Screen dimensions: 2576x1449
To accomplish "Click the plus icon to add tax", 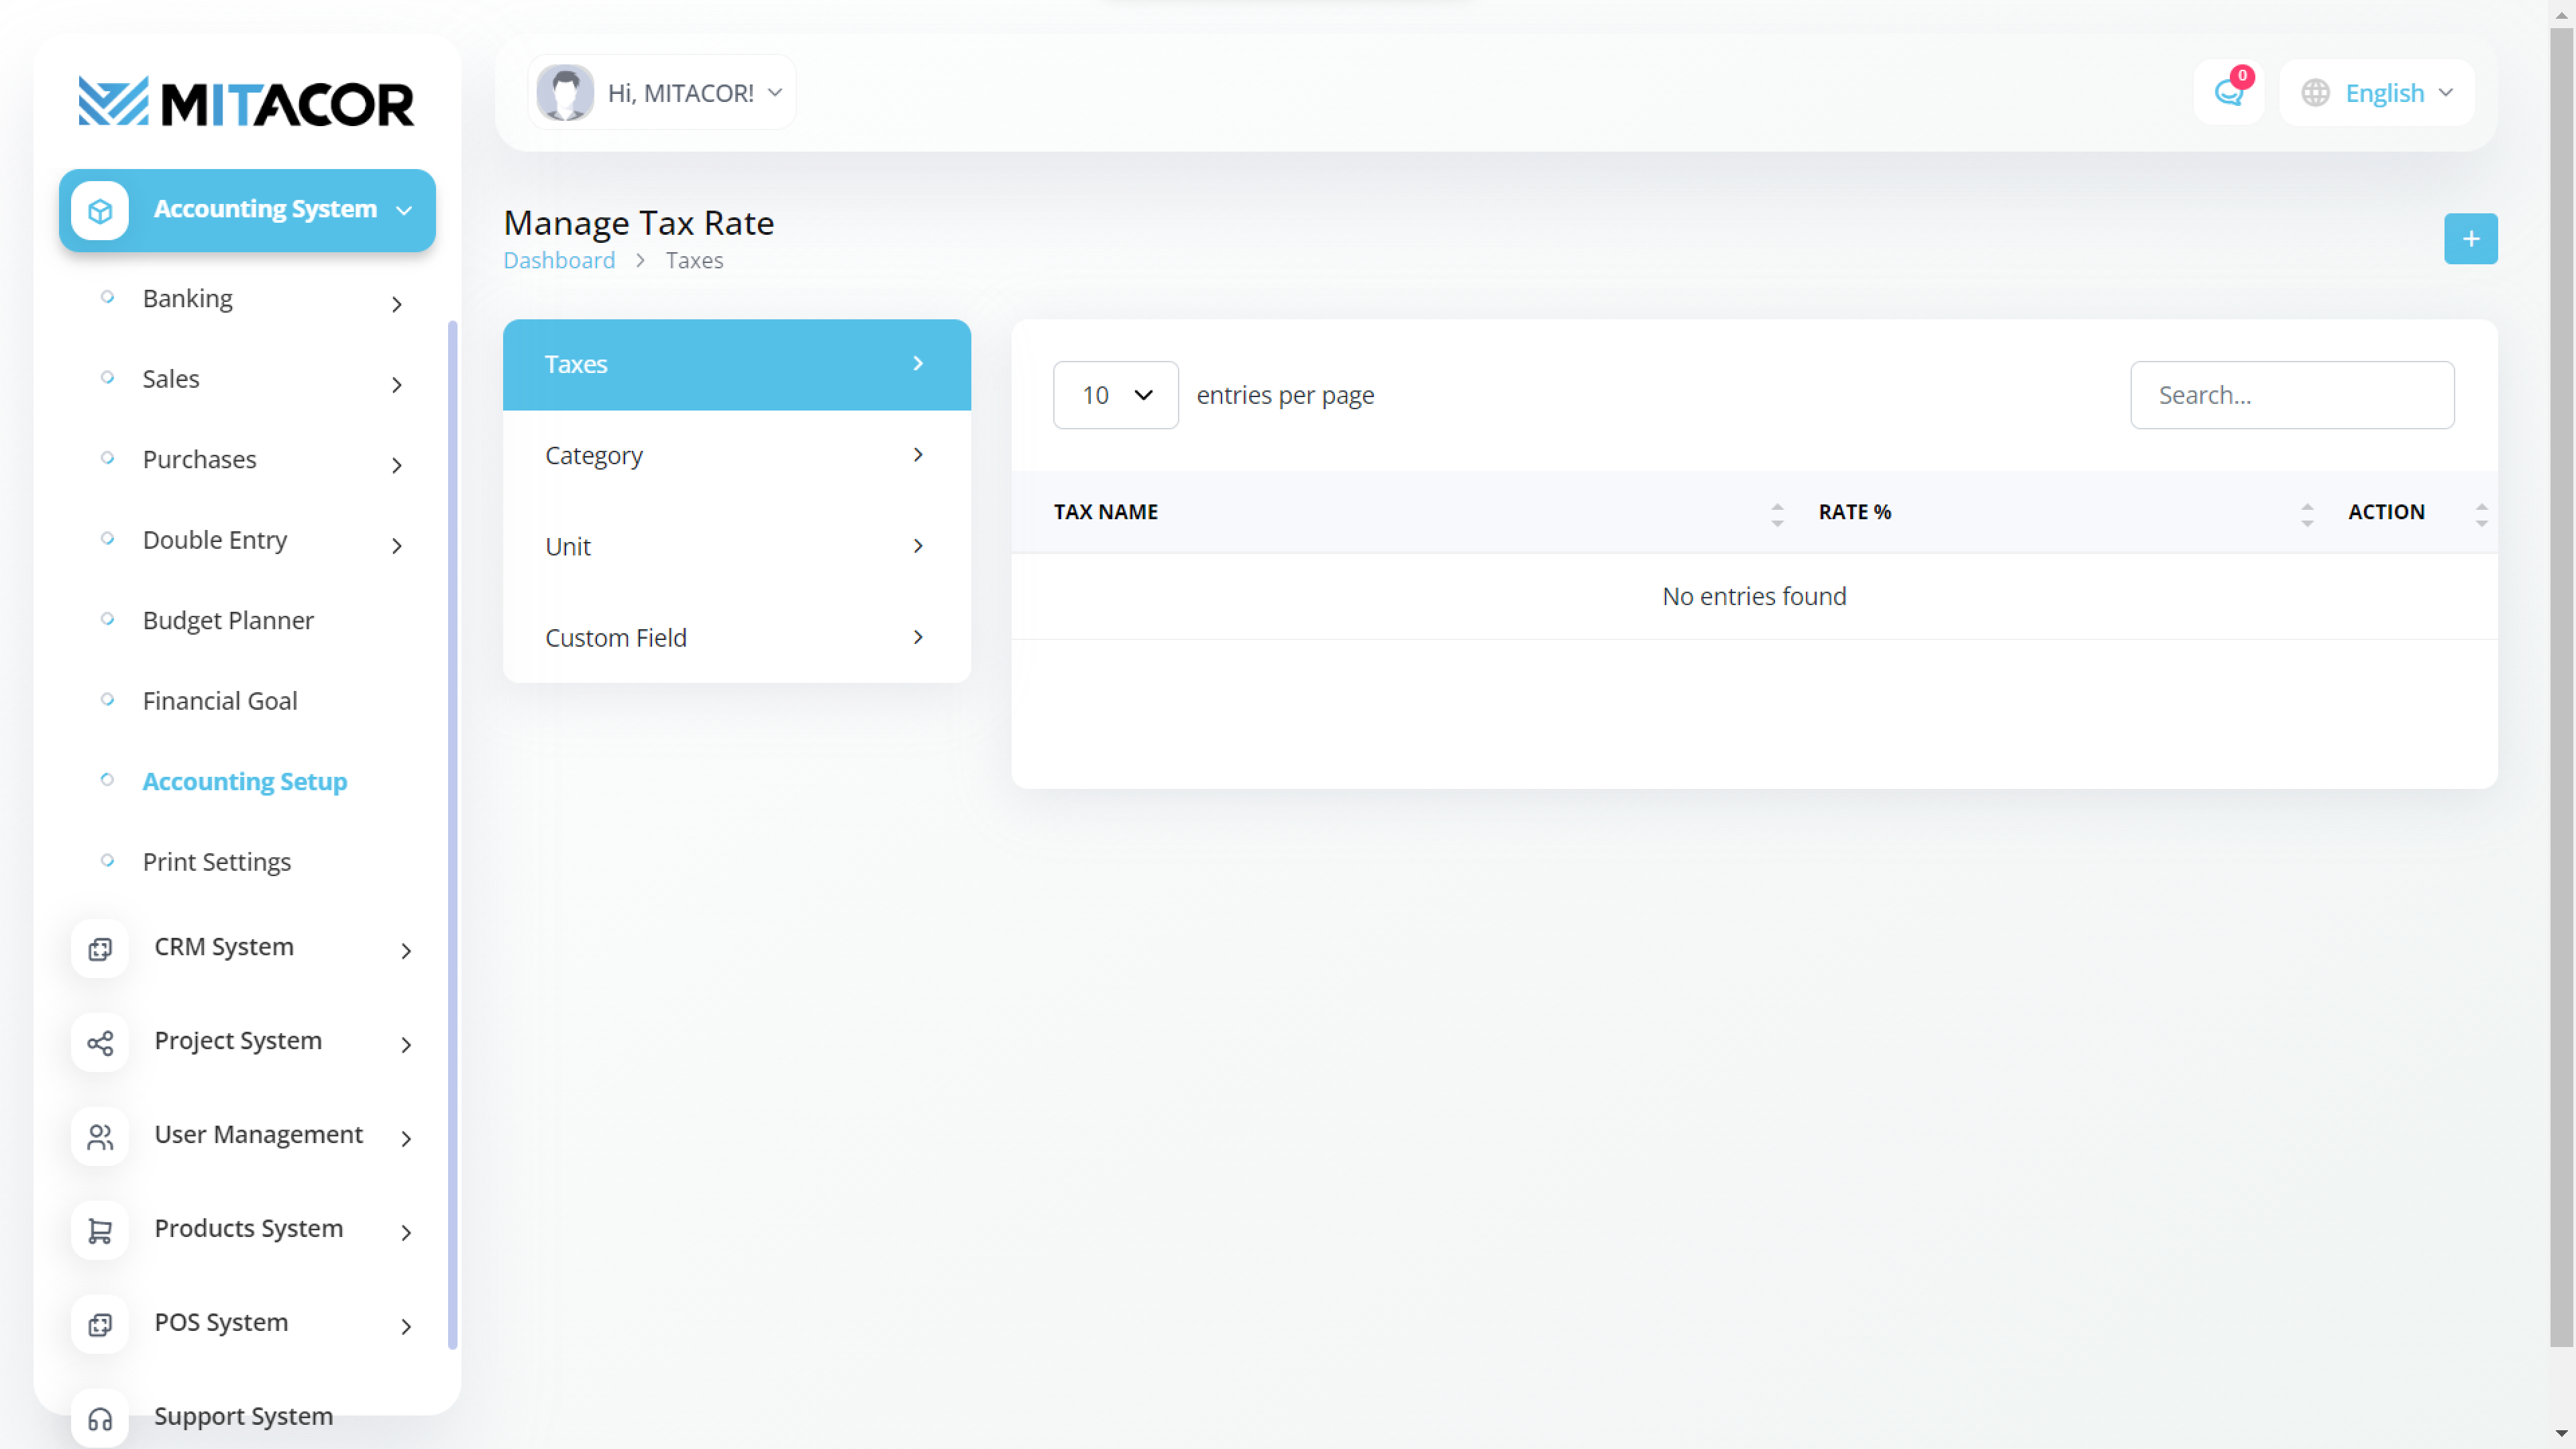I will click(x=2470, y=239).
